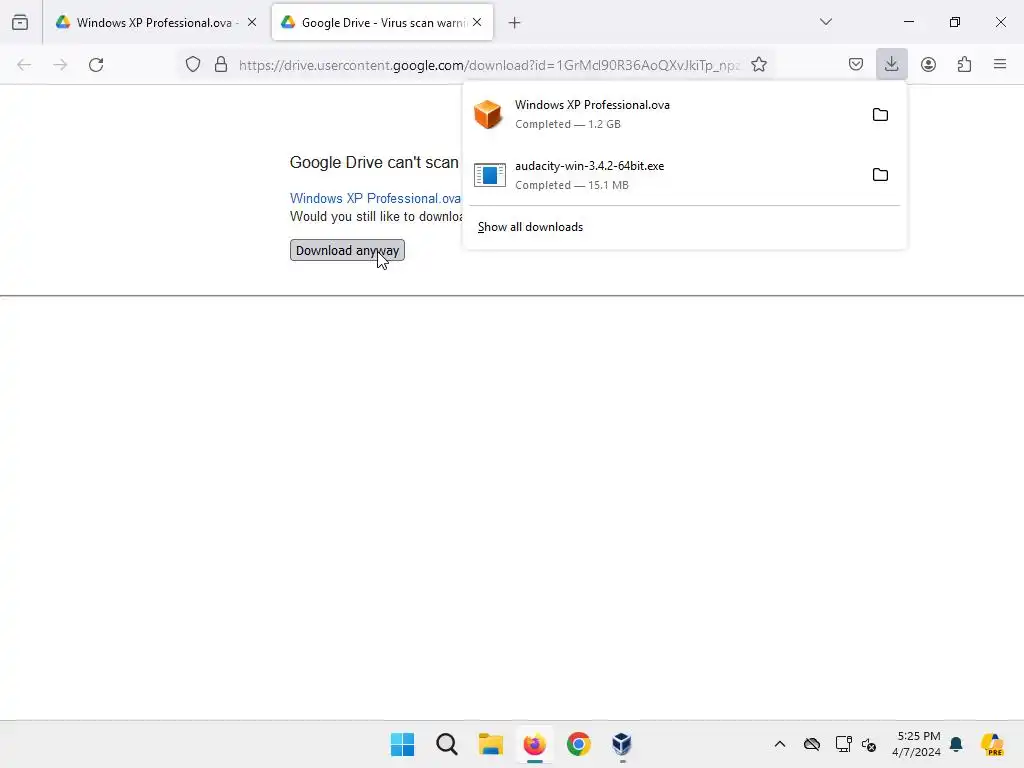1024x768 pixels.
Task: Open Windows taskbar search
Action: pyautogui.click(x=447, y=744)
